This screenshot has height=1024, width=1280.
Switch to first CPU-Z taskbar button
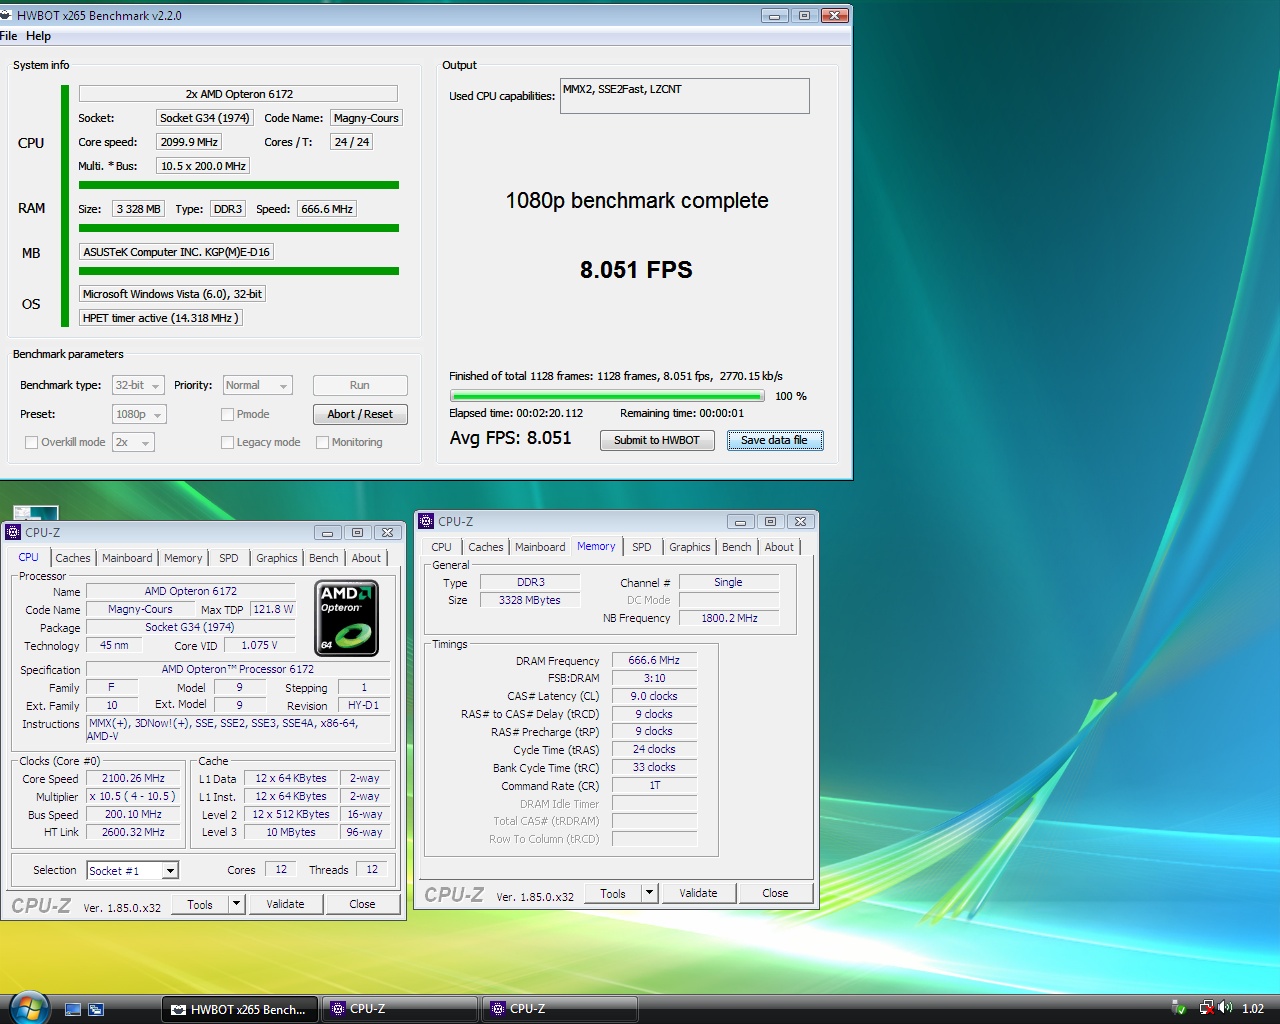click(x=399, y=1009)
